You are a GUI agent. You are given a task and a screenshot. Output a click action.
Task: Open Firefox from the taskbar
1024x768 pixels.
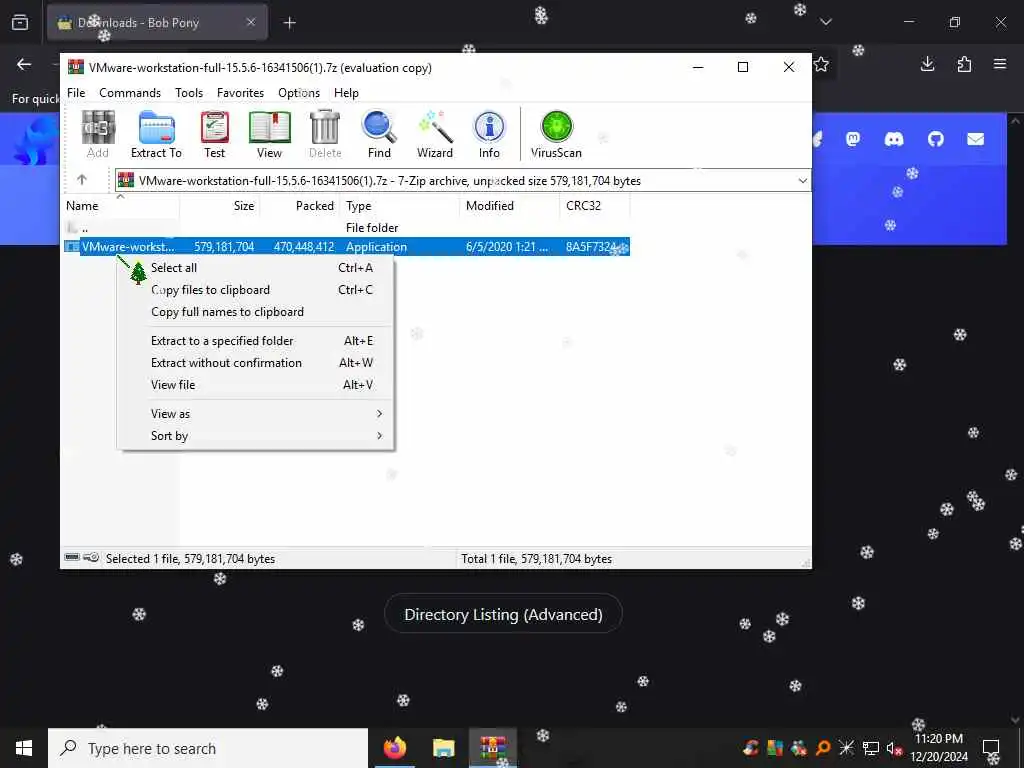(x=394, y=748)
